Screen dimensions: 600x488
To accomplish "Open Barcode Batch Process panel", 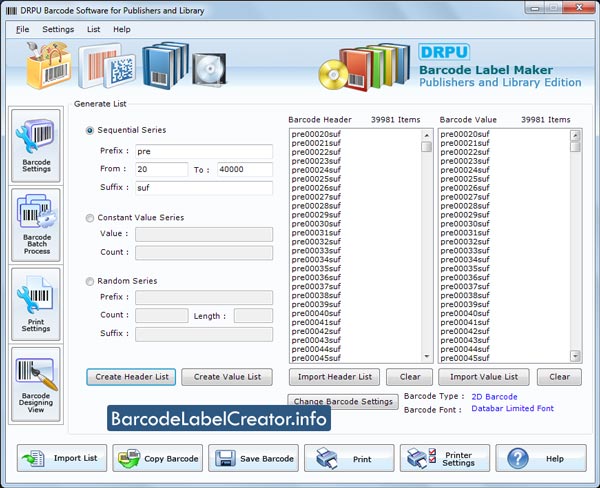I will tap(36, 225).
